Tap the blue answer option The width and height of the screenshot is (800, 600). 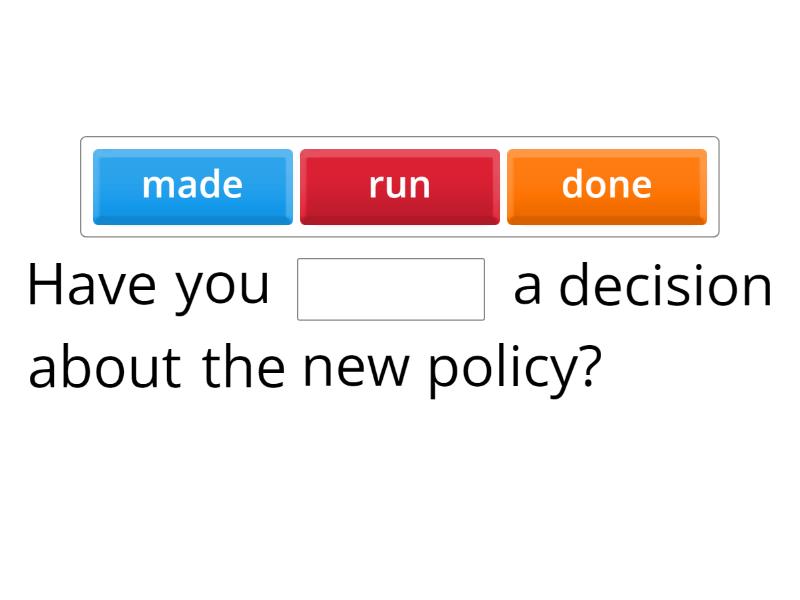coord(193,187)
